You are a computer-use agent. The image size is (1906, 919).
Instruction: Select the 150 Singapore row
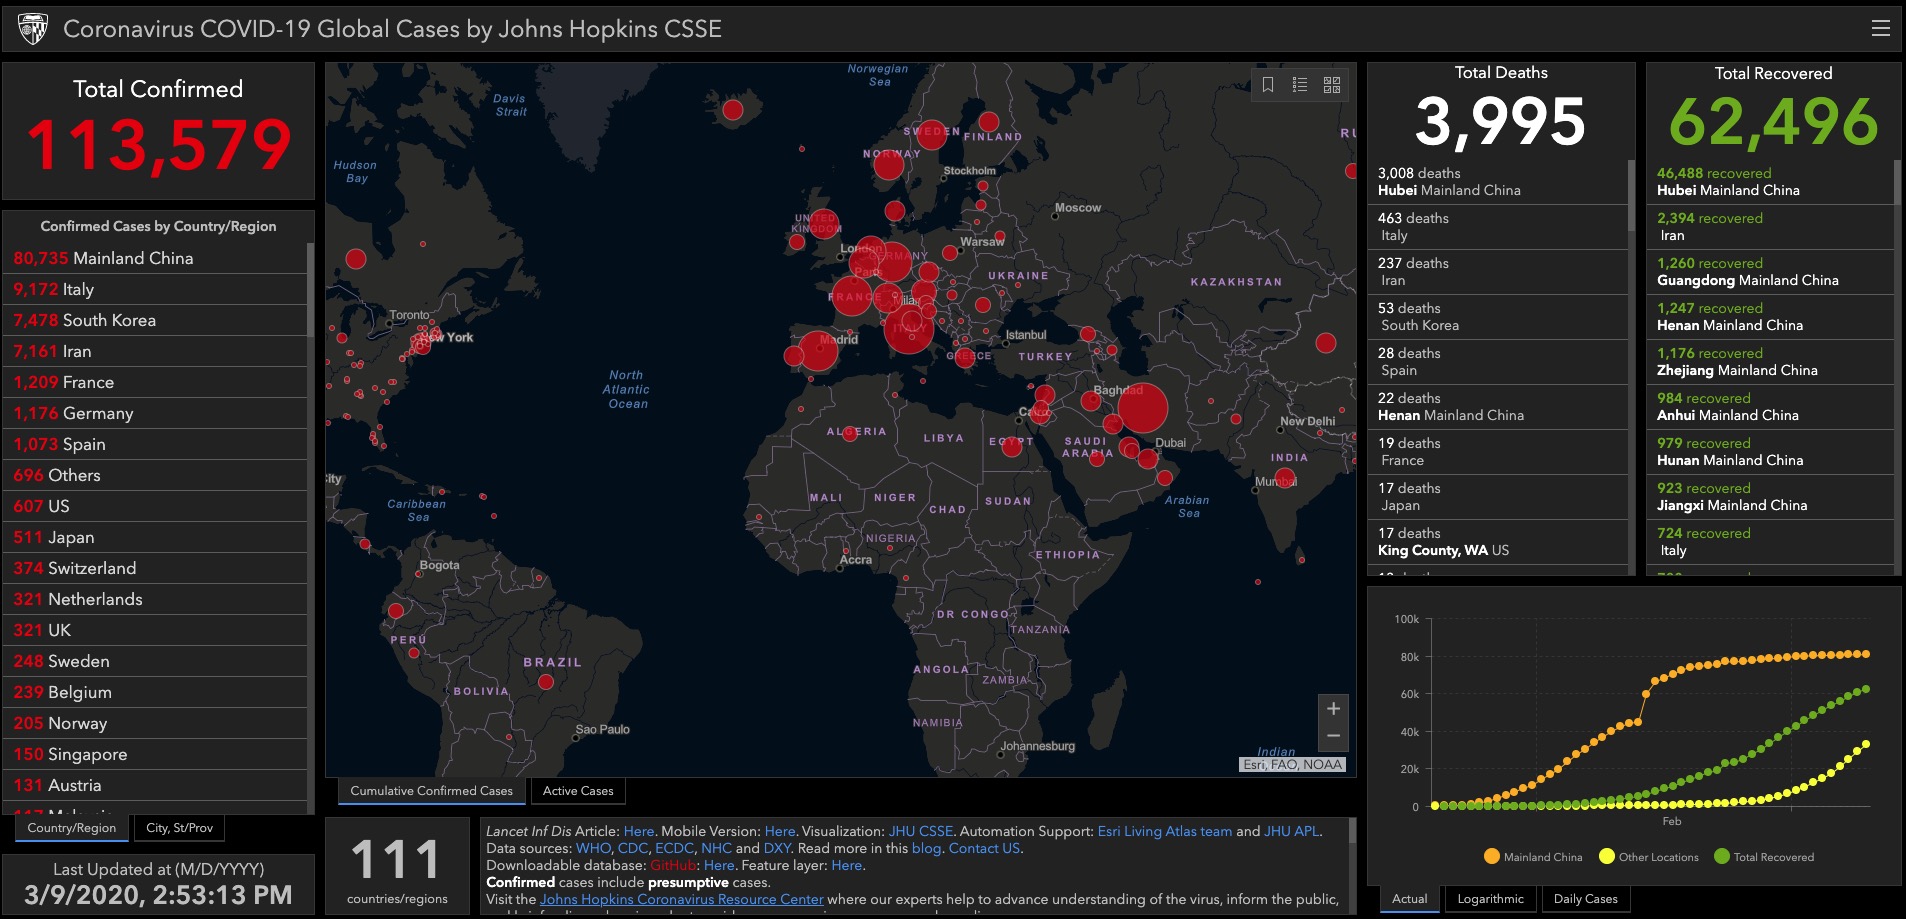tap(155, 754)
